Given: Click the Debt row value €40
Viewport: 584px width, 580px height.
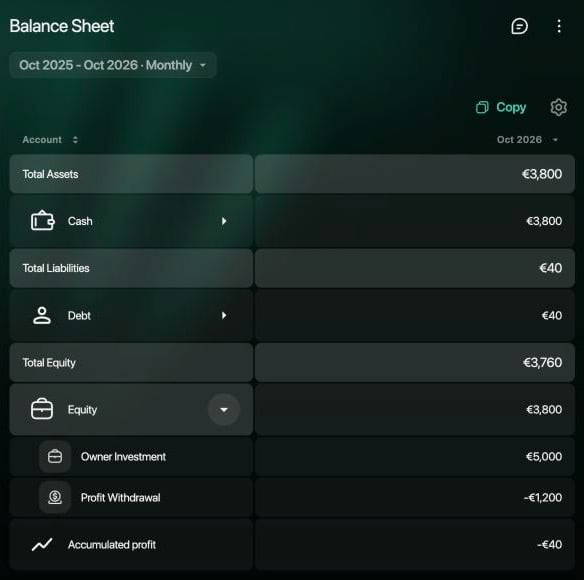Looking at the screenshot, I should [x=552, y=316].
